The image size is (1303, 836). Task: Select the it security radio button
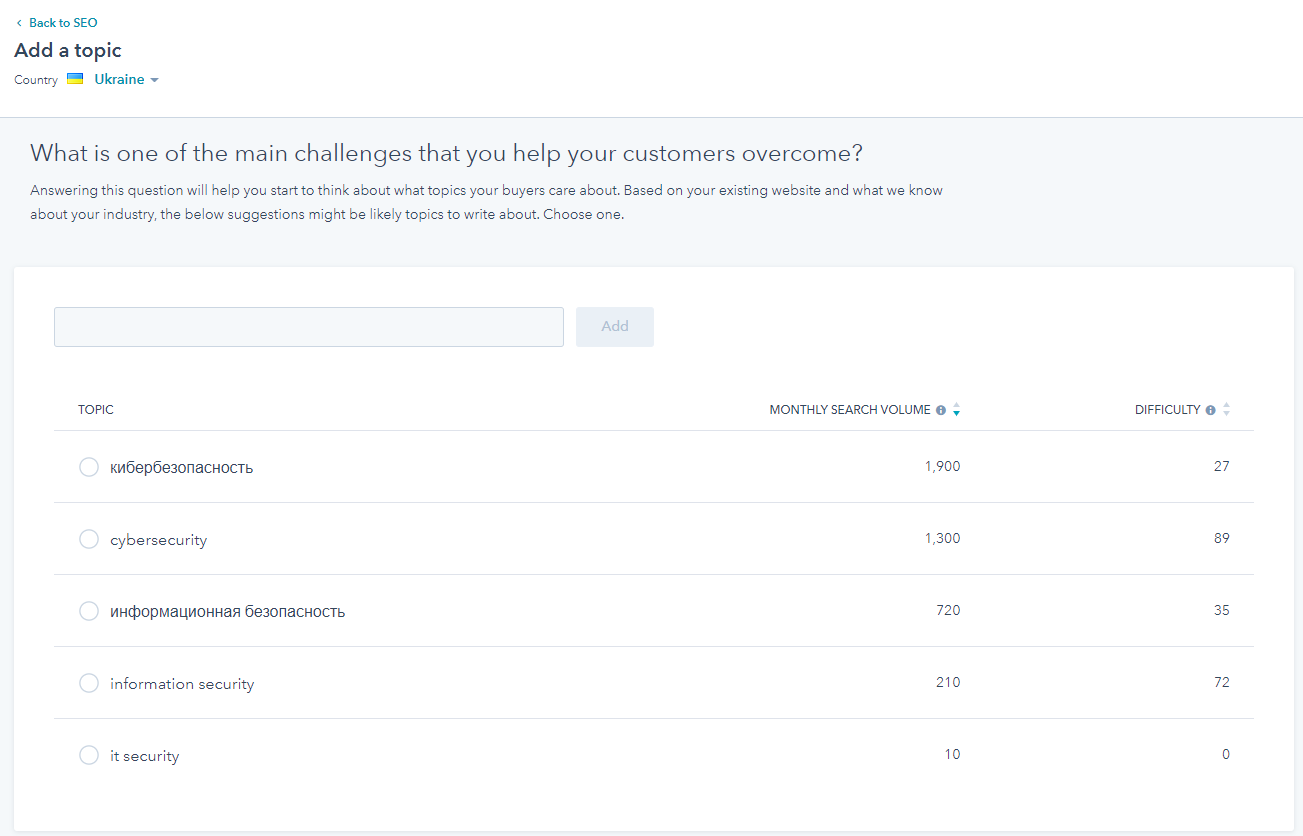89,755
